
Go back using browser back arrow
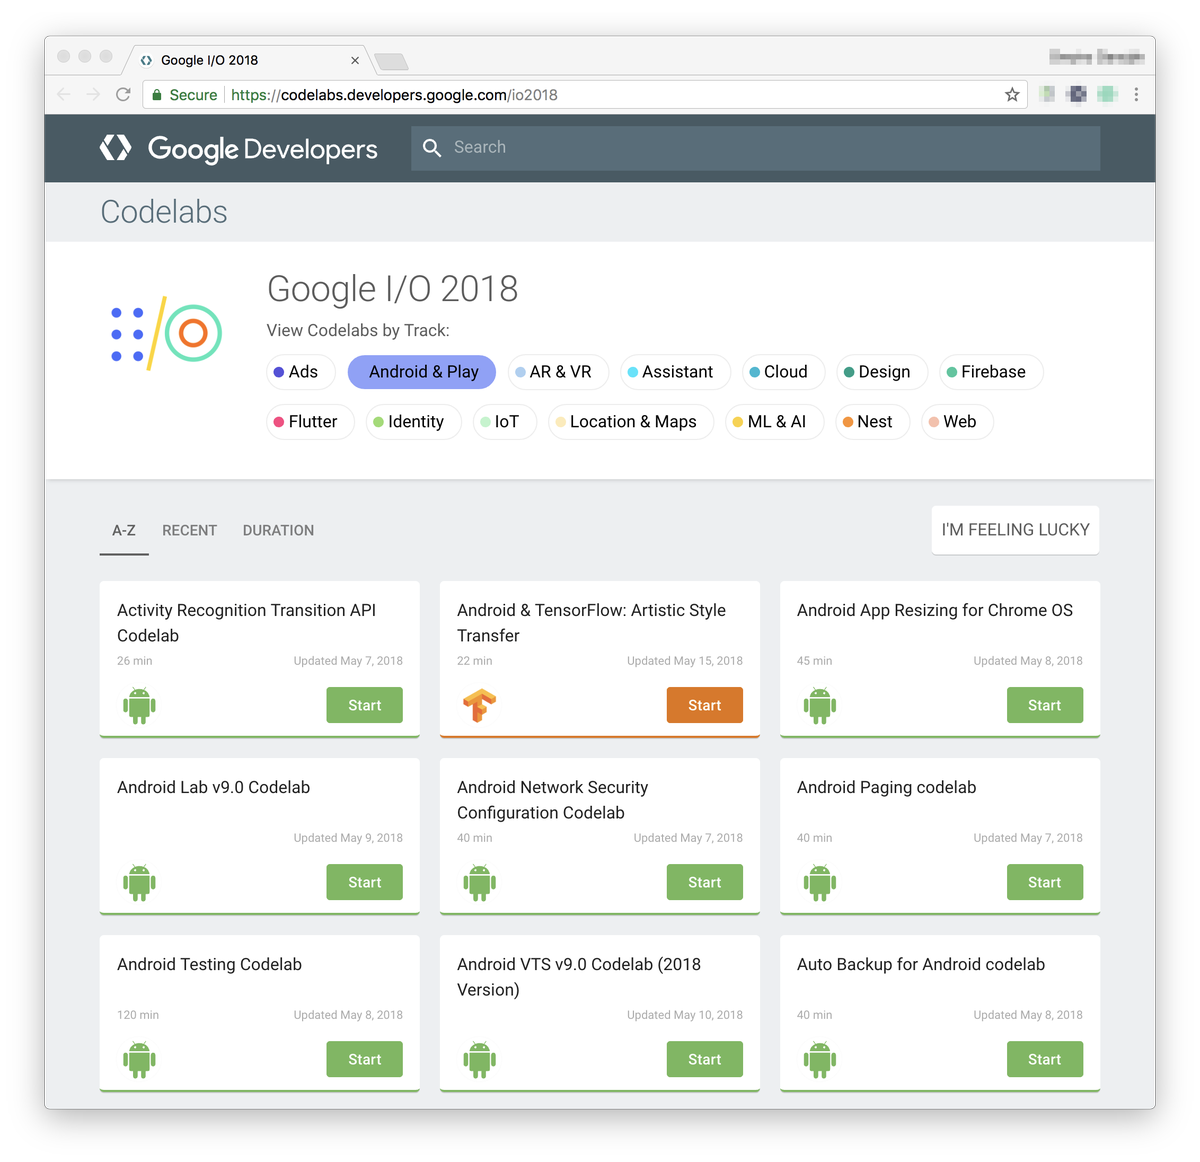click(64, 95)
